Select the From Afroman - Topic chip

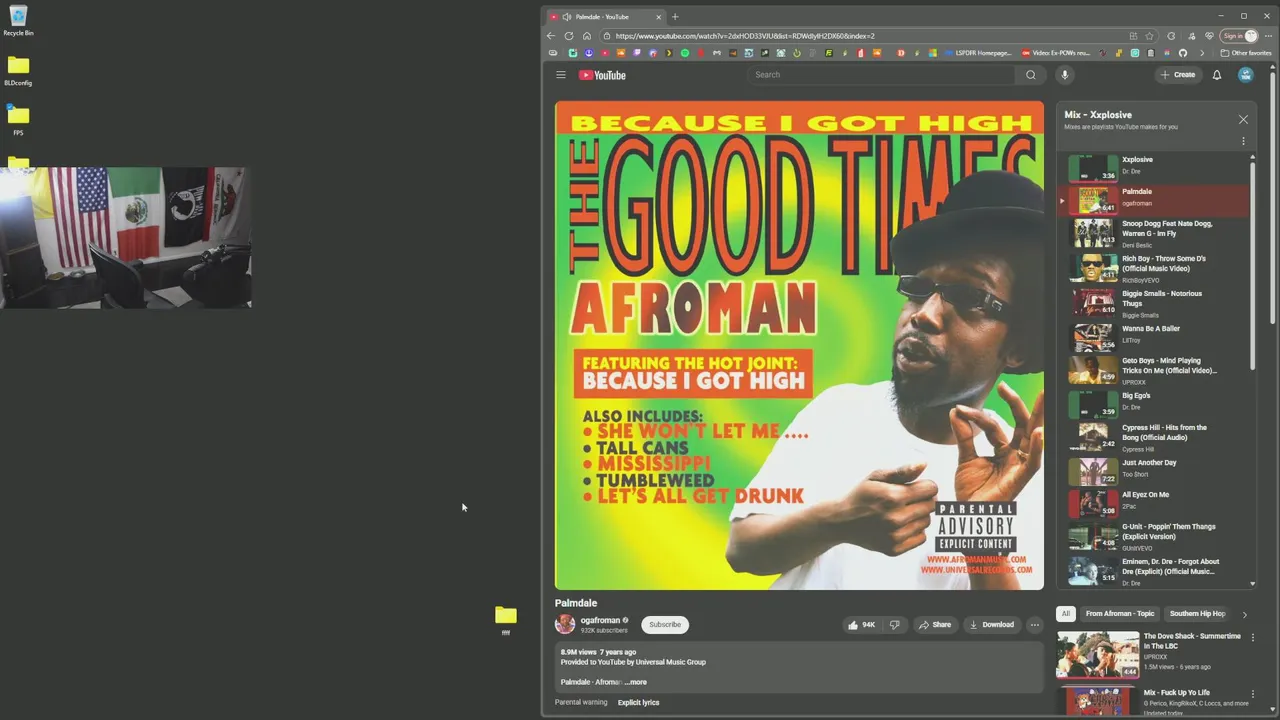click(1120, 614)
